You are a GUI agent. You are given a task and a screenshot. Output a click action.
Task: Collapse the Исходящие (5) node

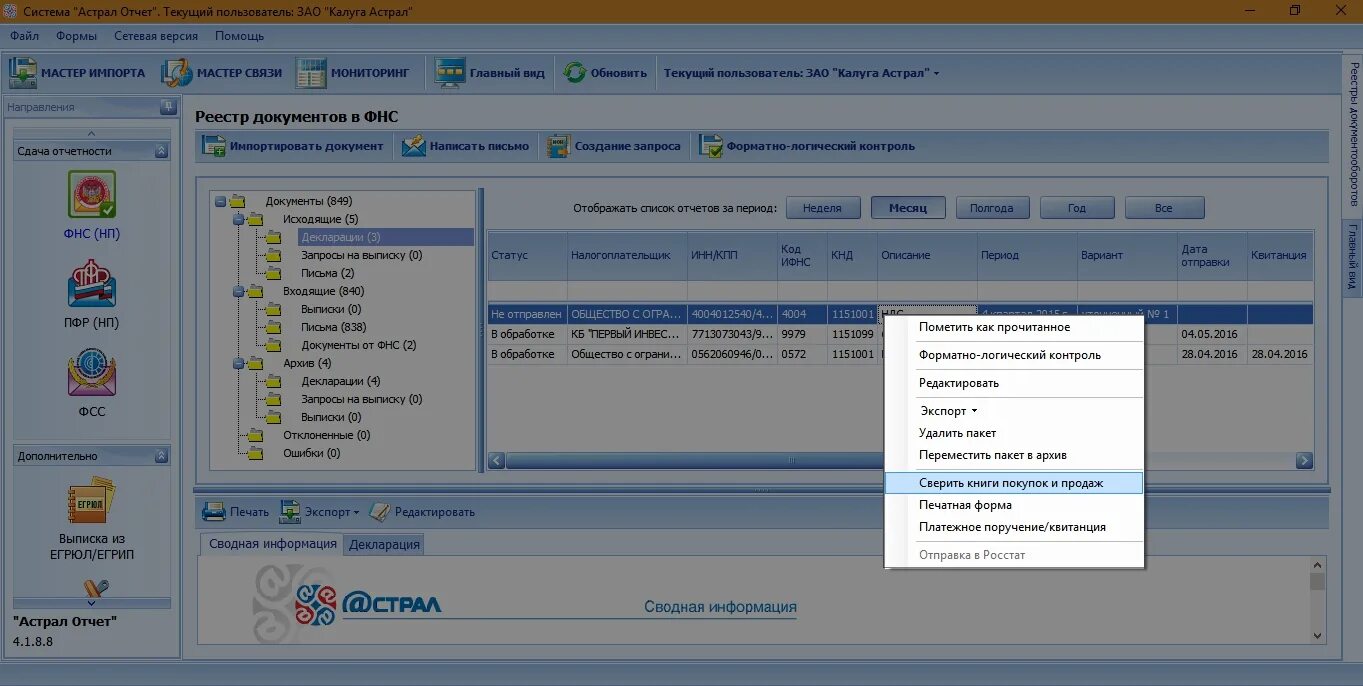point(238,219)
